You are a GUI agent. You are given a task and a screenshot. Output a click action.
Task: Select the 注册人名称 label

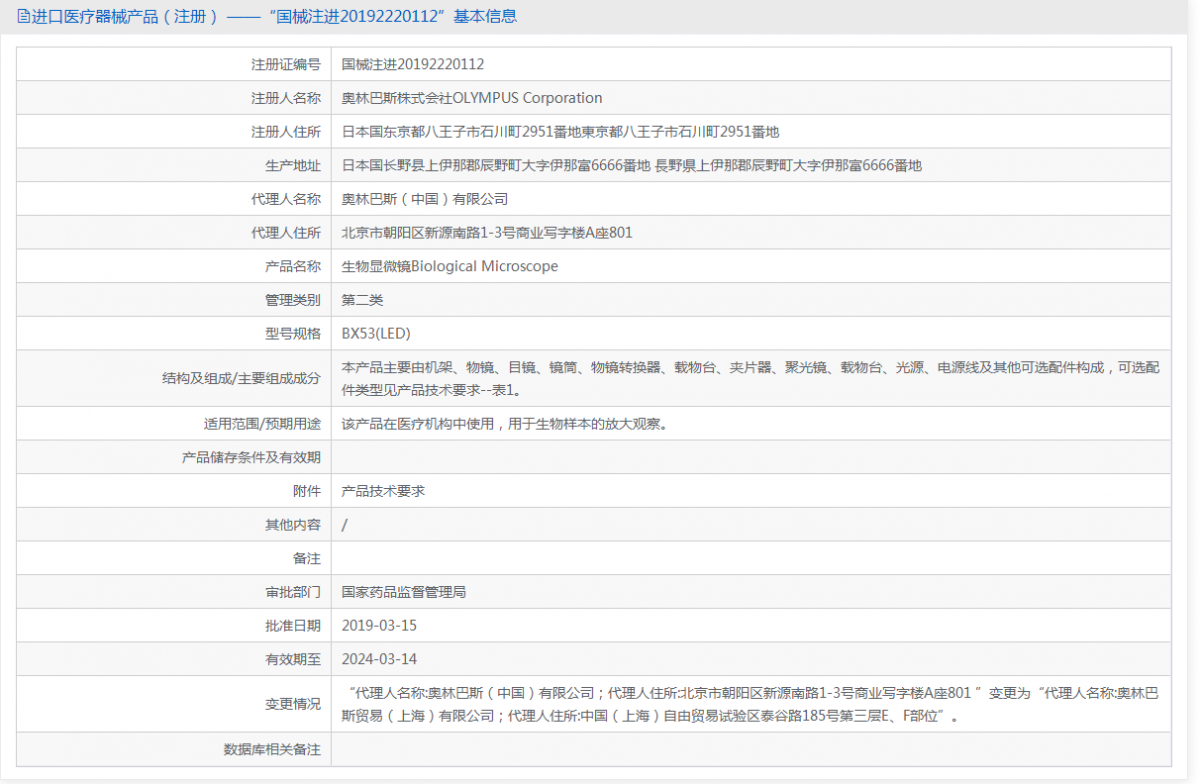(286, 98)
